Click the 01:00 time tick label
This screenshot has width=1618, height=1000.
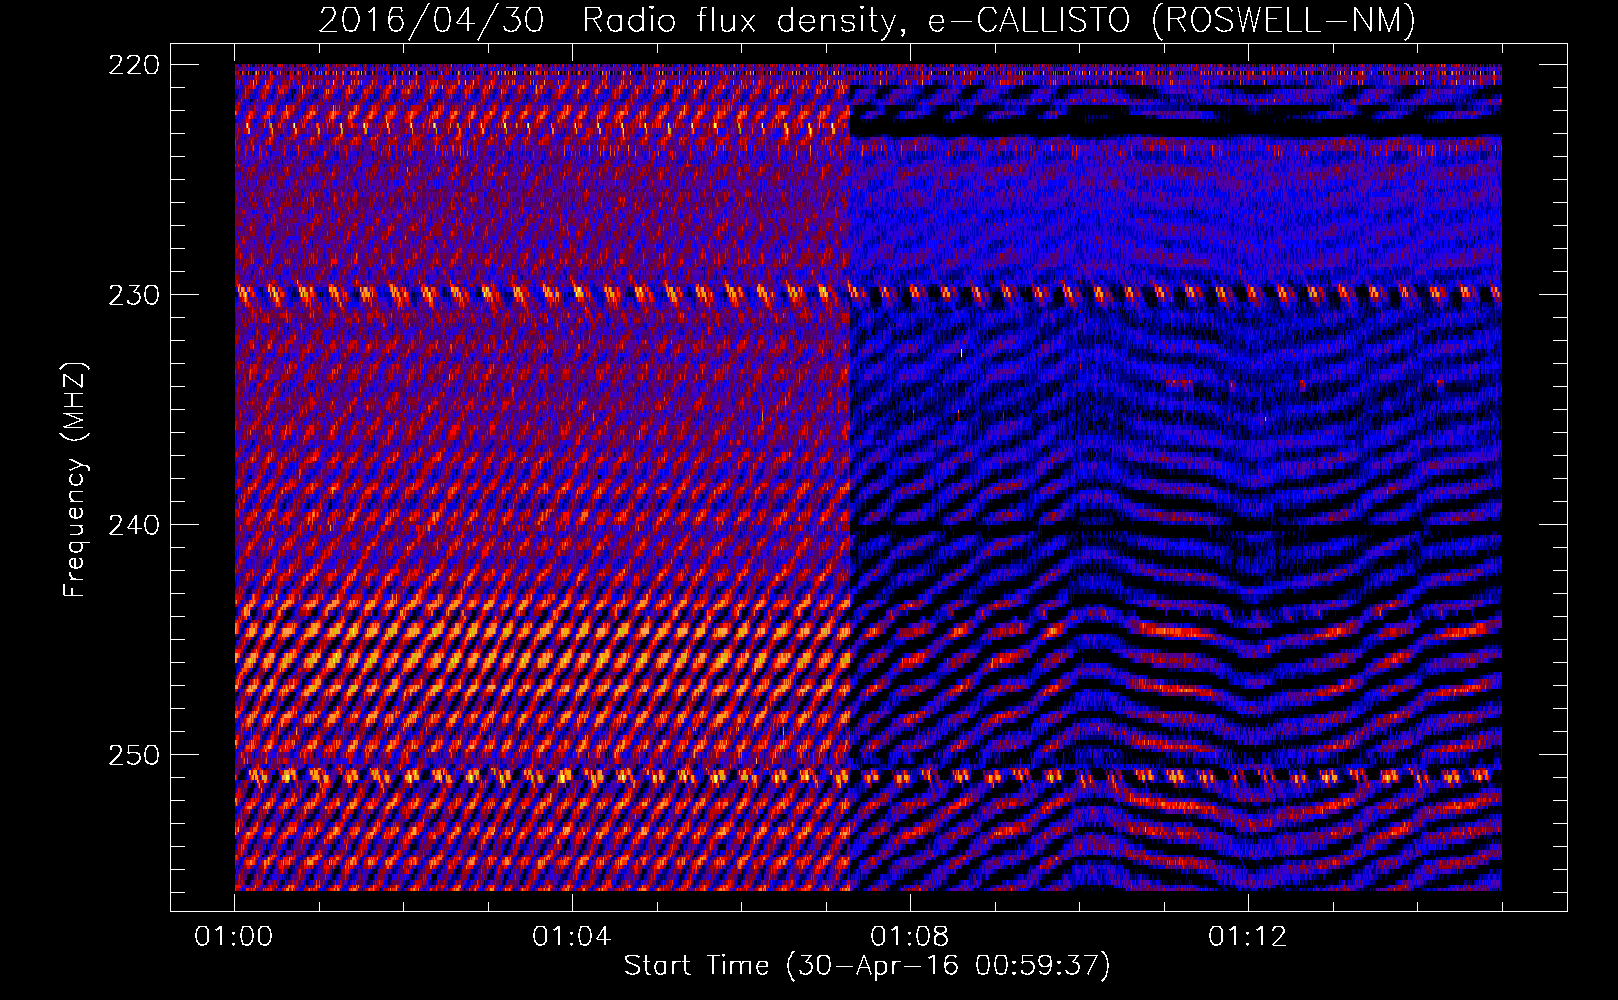click(x=234, y=937)
